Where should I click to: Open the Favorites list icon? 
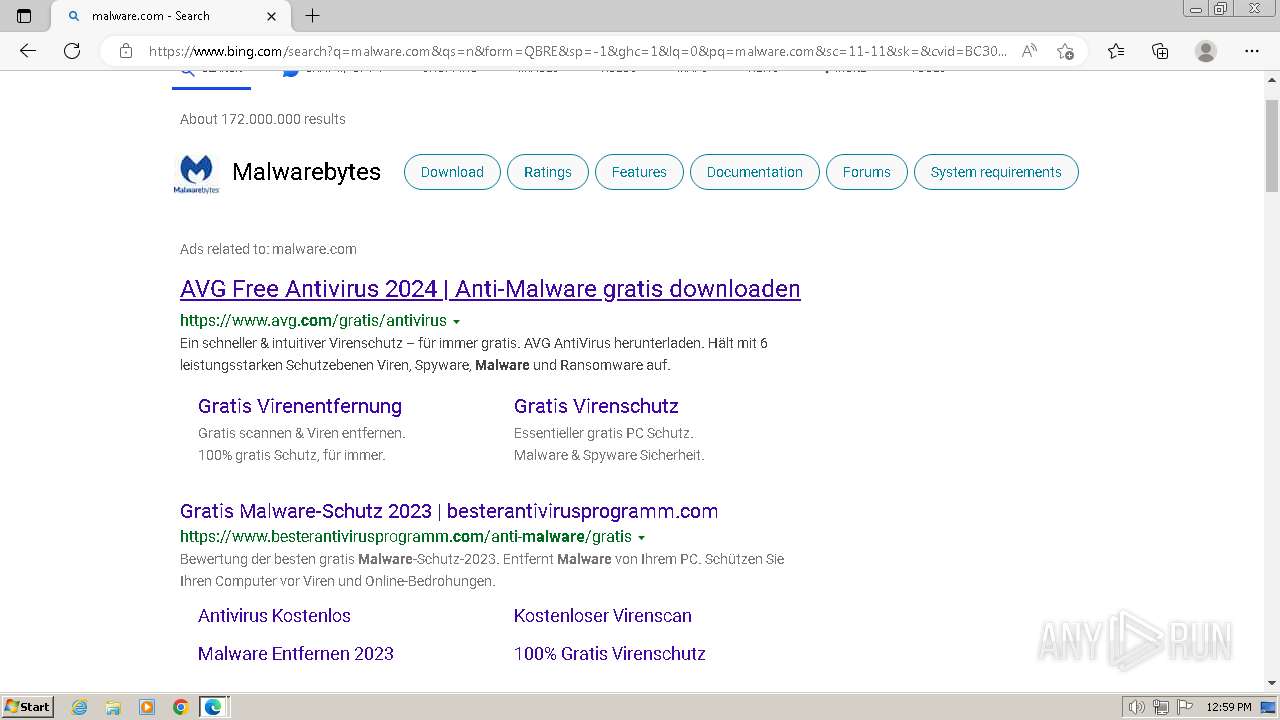pyautogui.click(x=1116, y=51)
